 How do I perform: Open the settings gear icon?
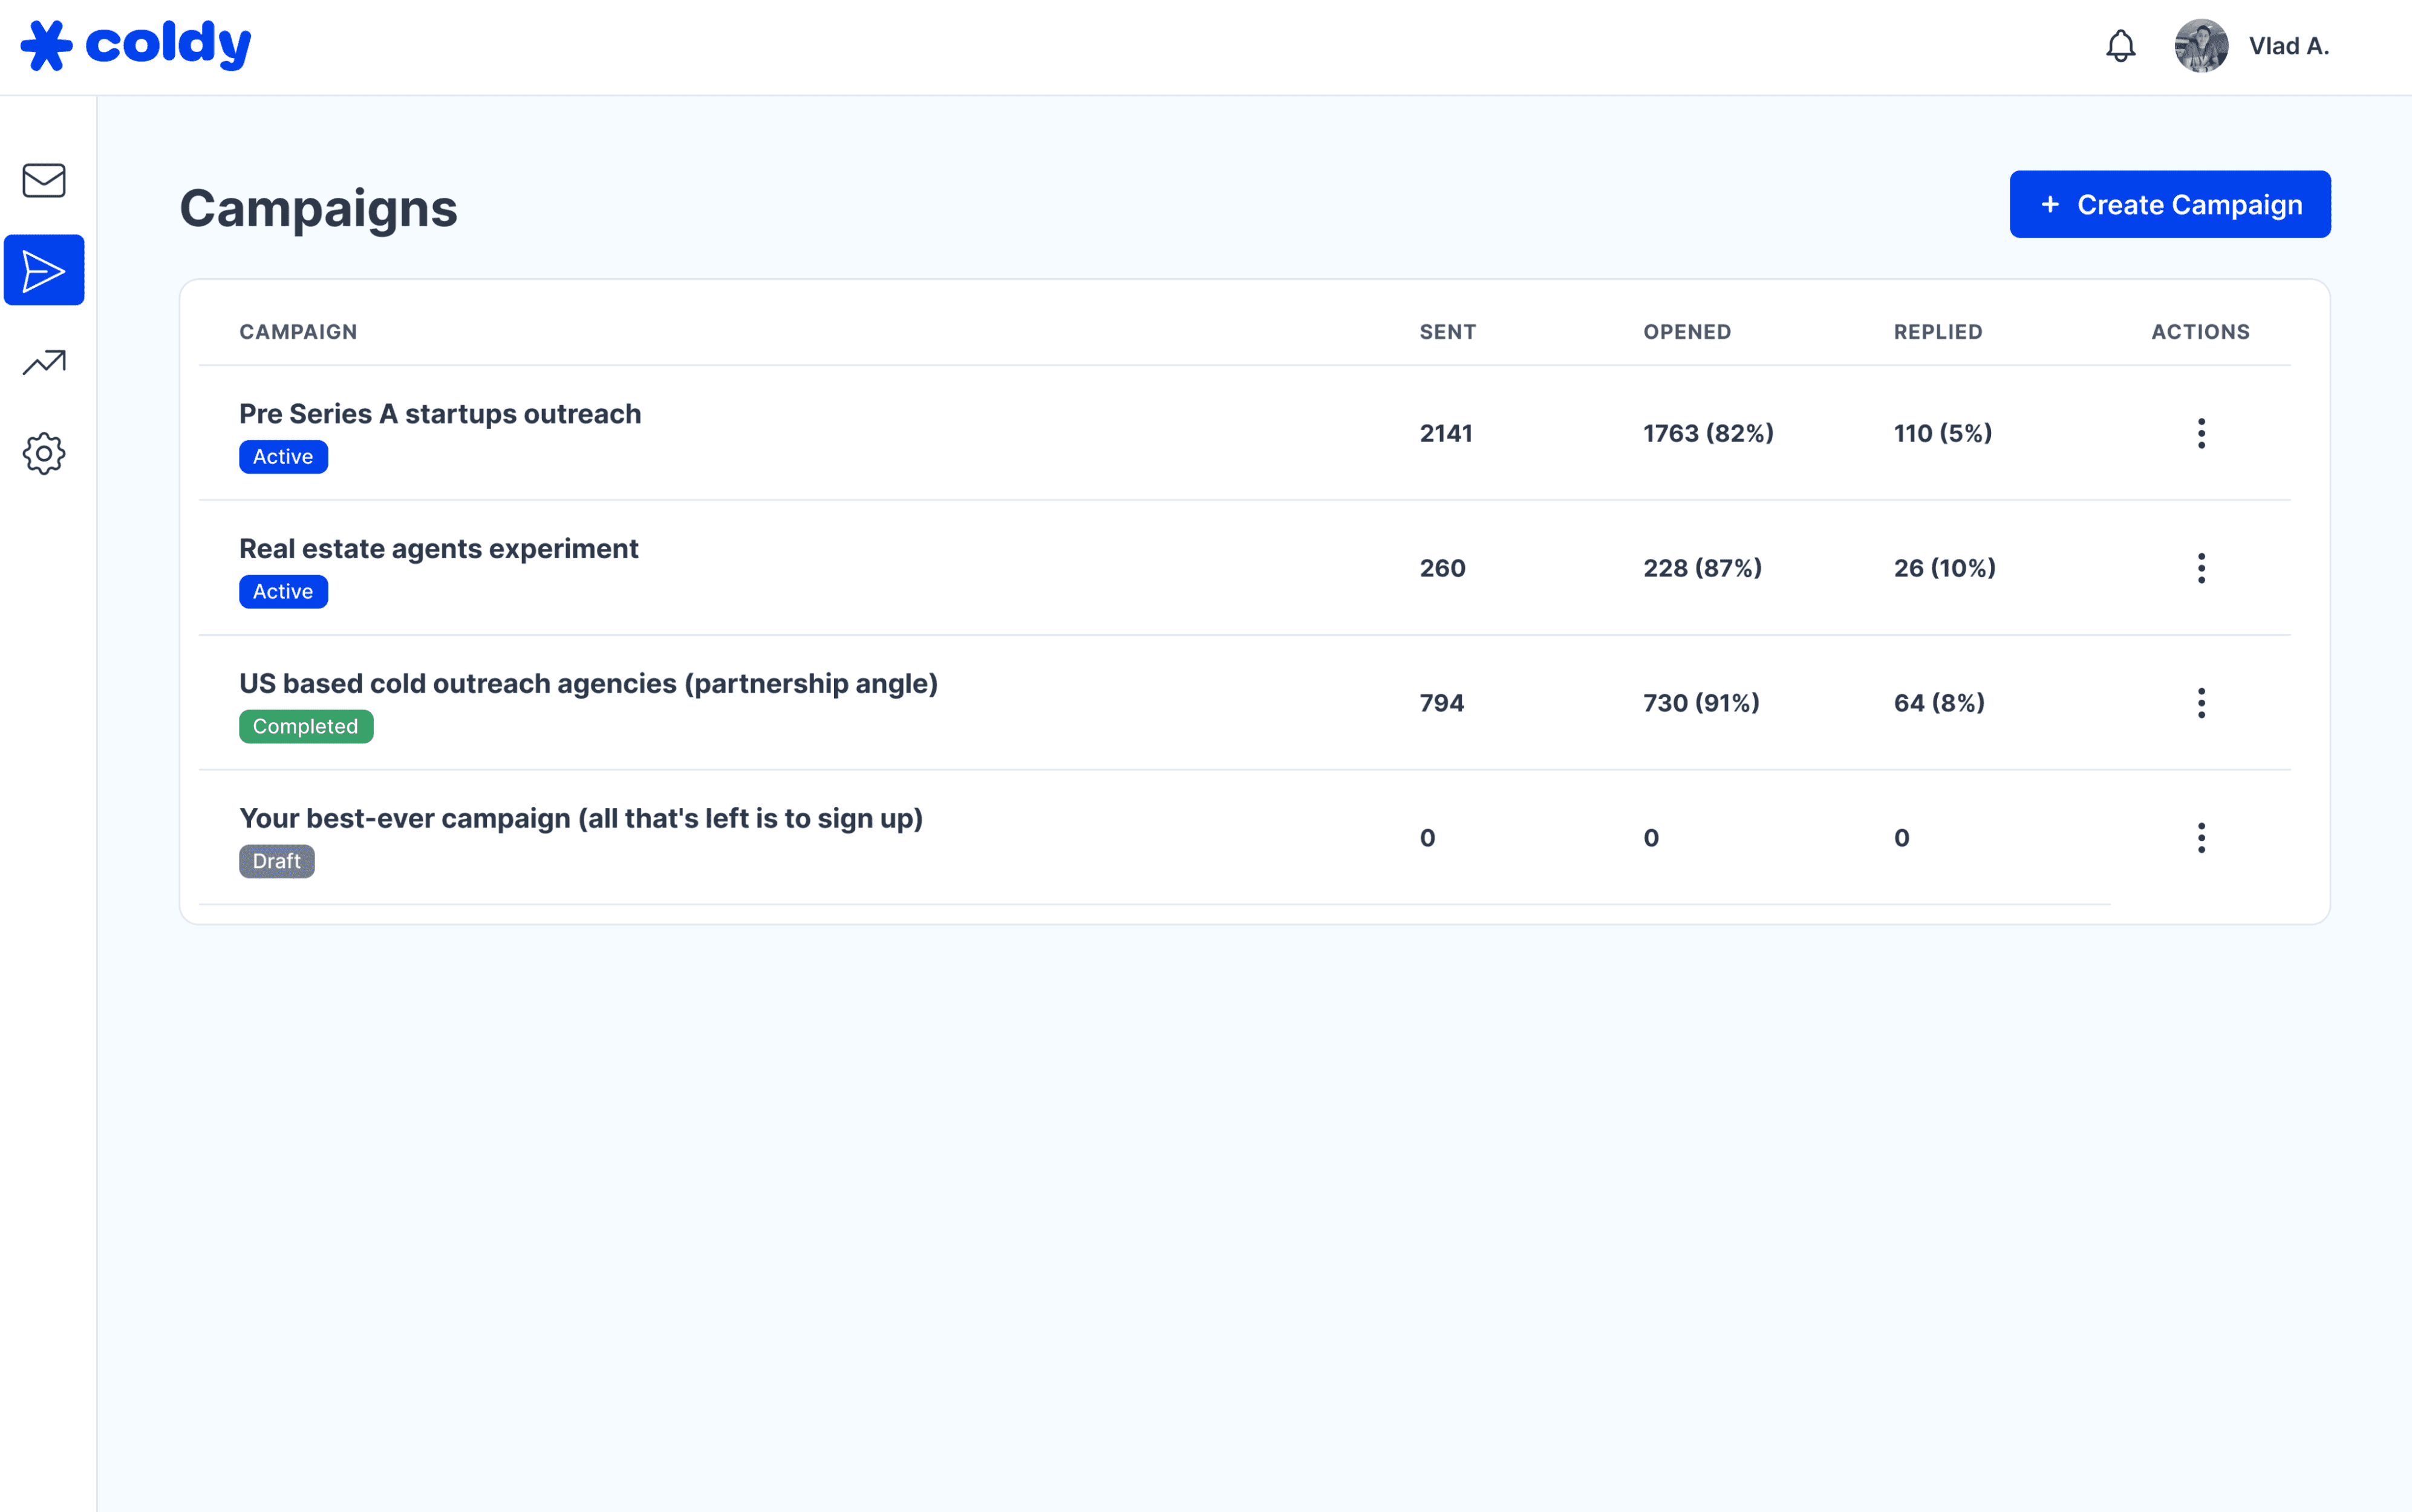click(45, 453)
